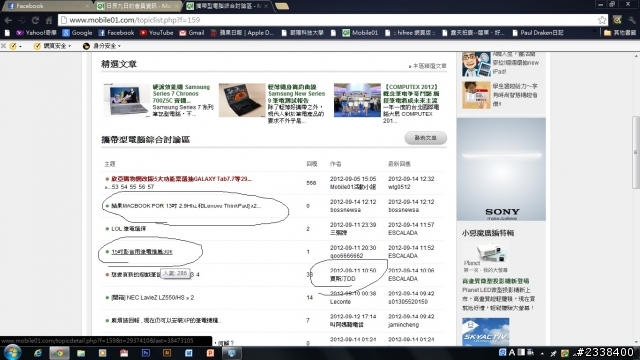Open page 2 of NEC LavieZ topic

pos(192,298)
